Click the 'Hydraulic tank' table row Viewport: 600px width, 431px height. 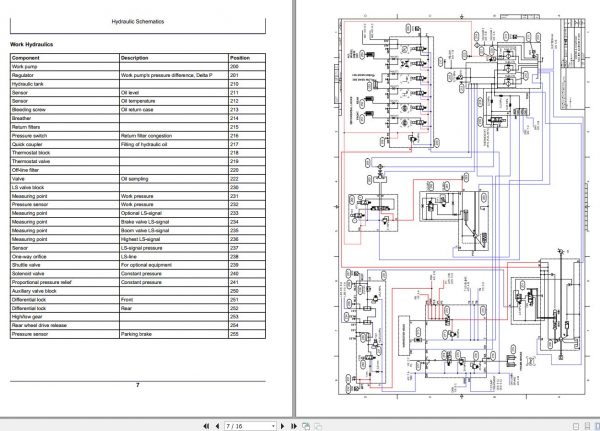pyautogui.click(x=138, y=84)
